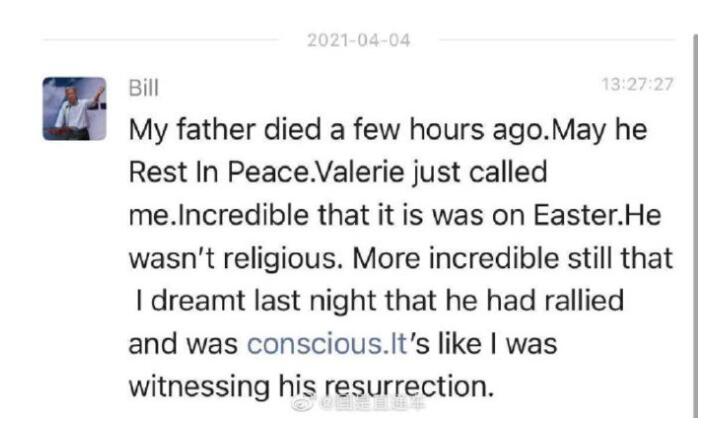Click the 2021-04-04 date separator

(x=359, y=40)
